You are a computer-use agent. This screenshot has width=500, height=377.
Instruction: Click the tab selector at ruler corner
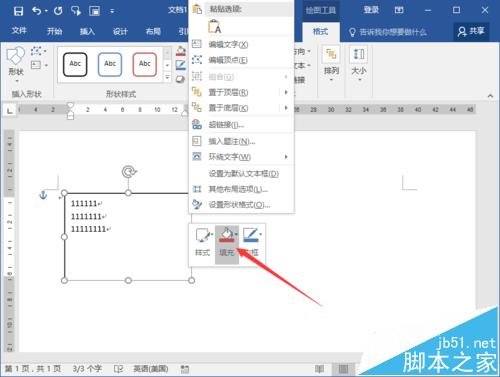click(x=10, y=110)
